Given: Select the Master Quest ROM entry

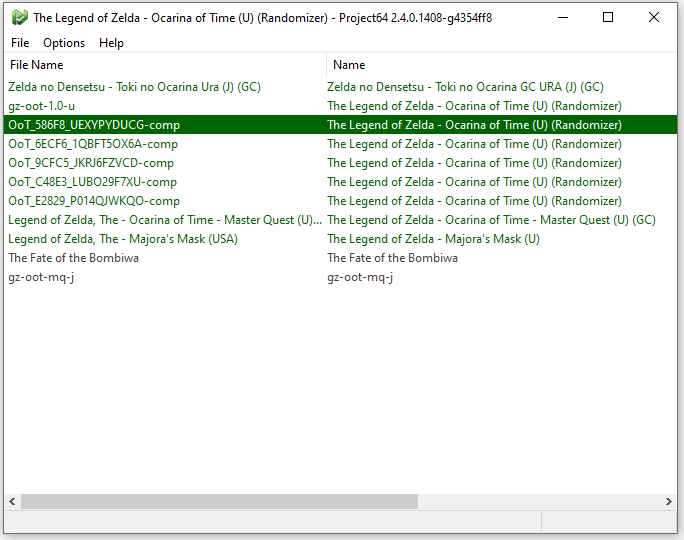Looking at the screenshot, I should (165, 220).
